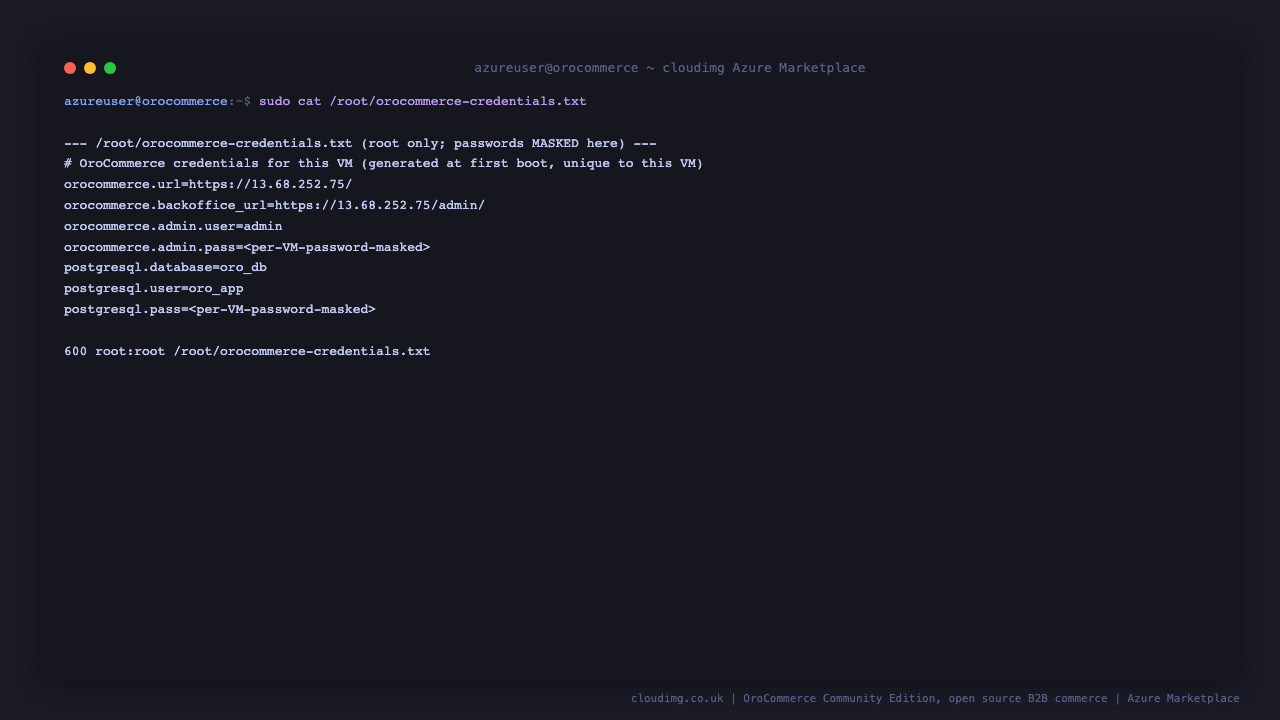This screenshot has width=1280, height=720.
Task: Click the green maximize window dot
Action: coord(110,68)
